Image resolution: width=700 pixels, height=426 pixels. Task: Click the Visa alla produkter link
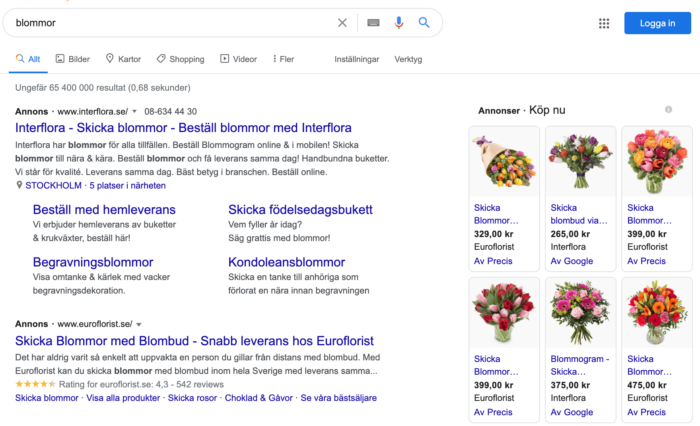coord(123,397)
